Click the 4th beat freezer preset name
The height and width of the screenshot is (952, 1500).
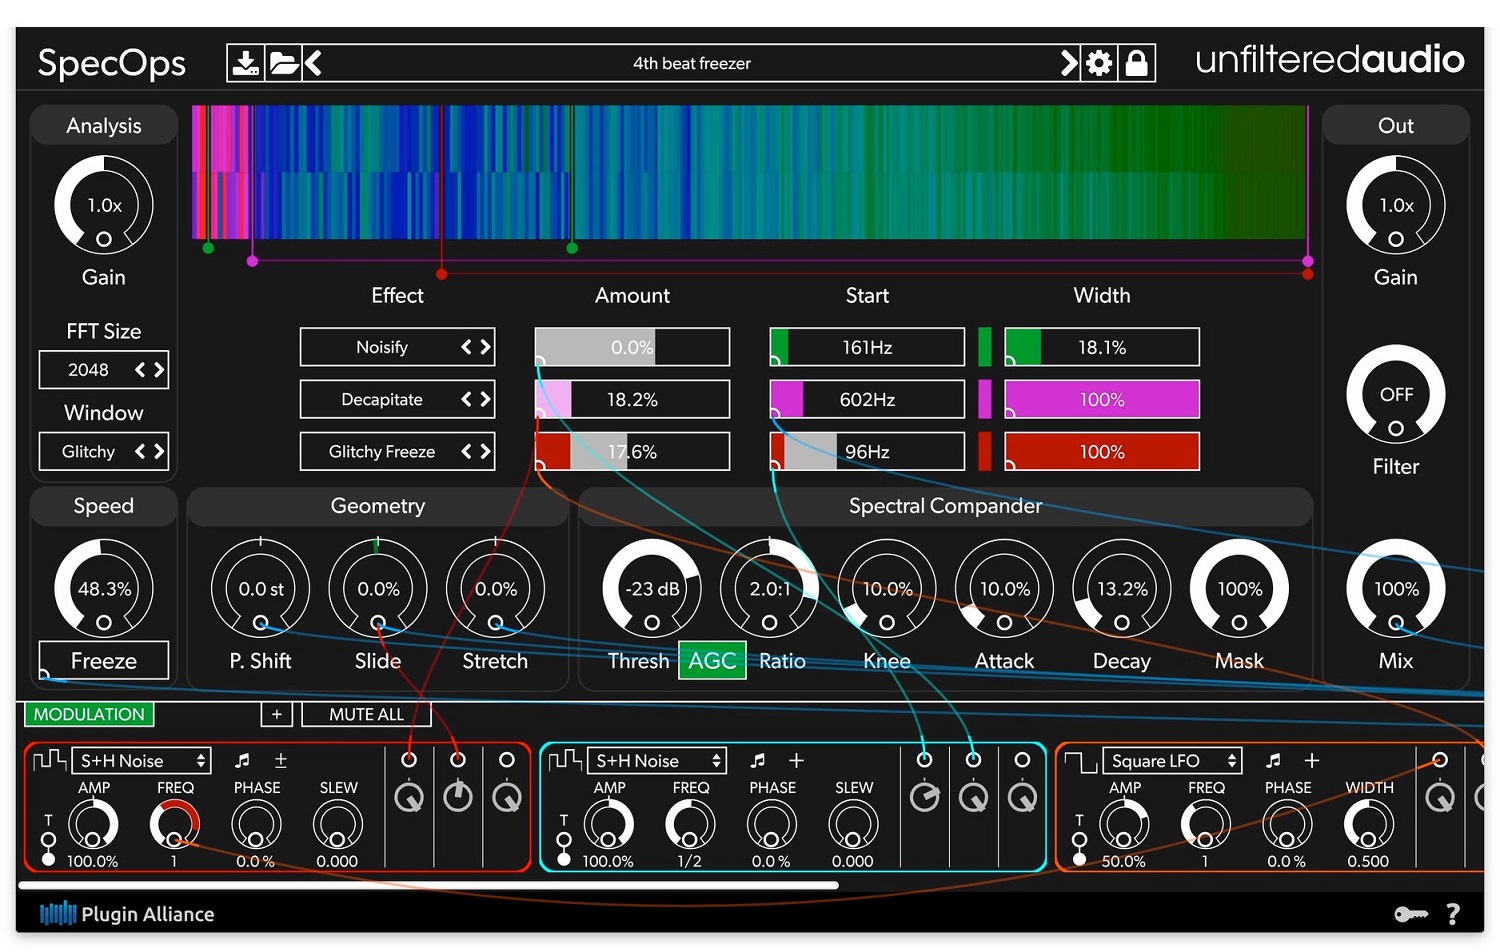[691, 63]
